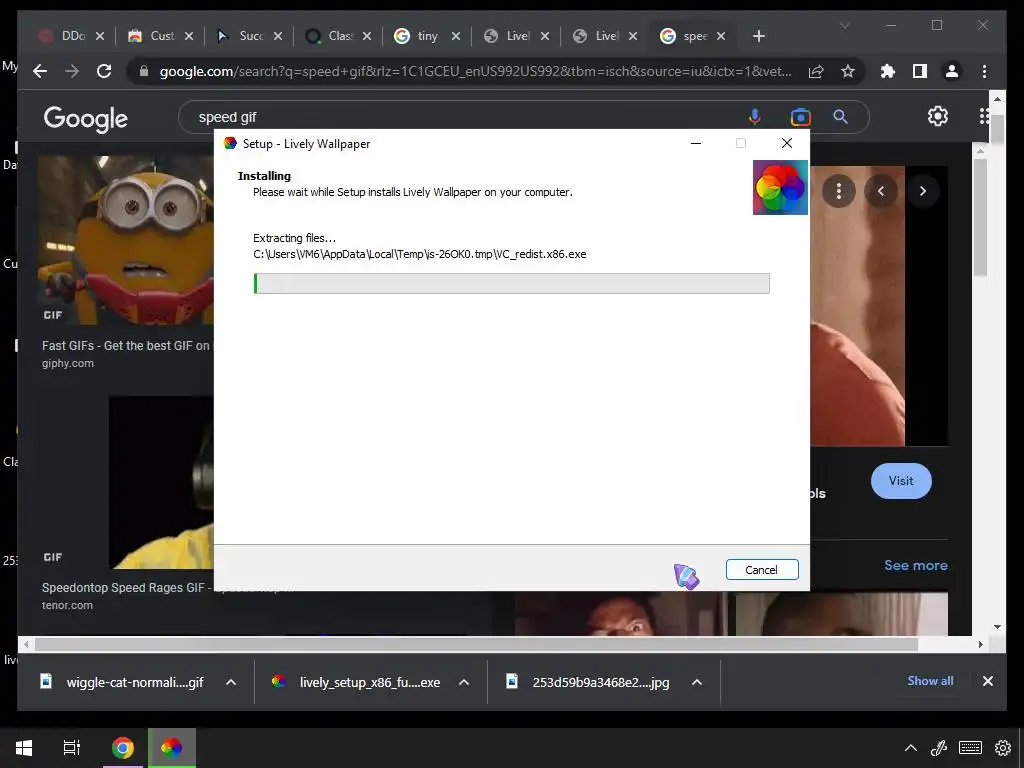
Task: Search by voice microphone icon
Action: 754,117
